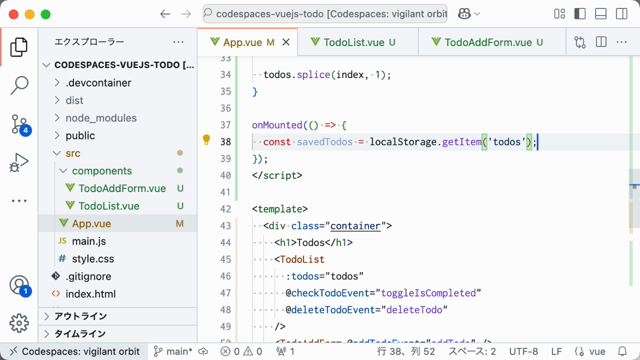Click the Codespaces: vigilant orbit remote indicator

pos(74,351)
